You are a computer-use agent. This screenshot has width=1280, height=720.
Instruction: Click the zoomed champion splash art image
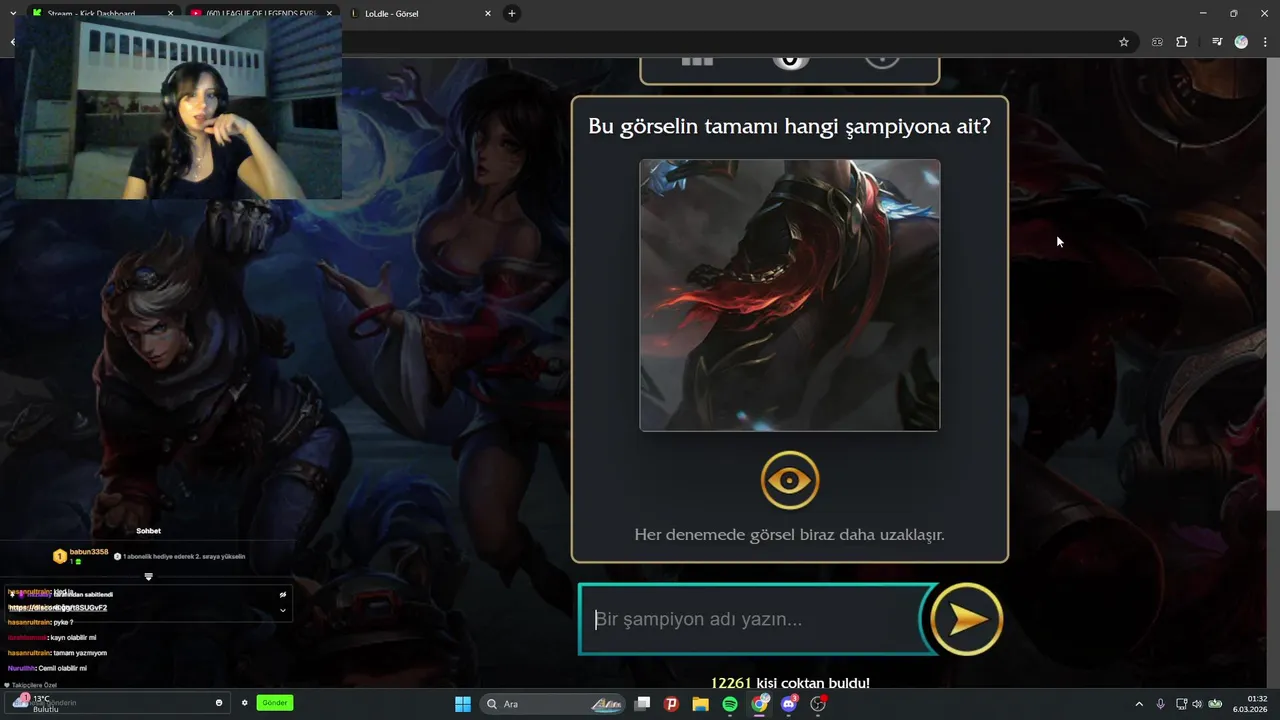tap(789, 295)
